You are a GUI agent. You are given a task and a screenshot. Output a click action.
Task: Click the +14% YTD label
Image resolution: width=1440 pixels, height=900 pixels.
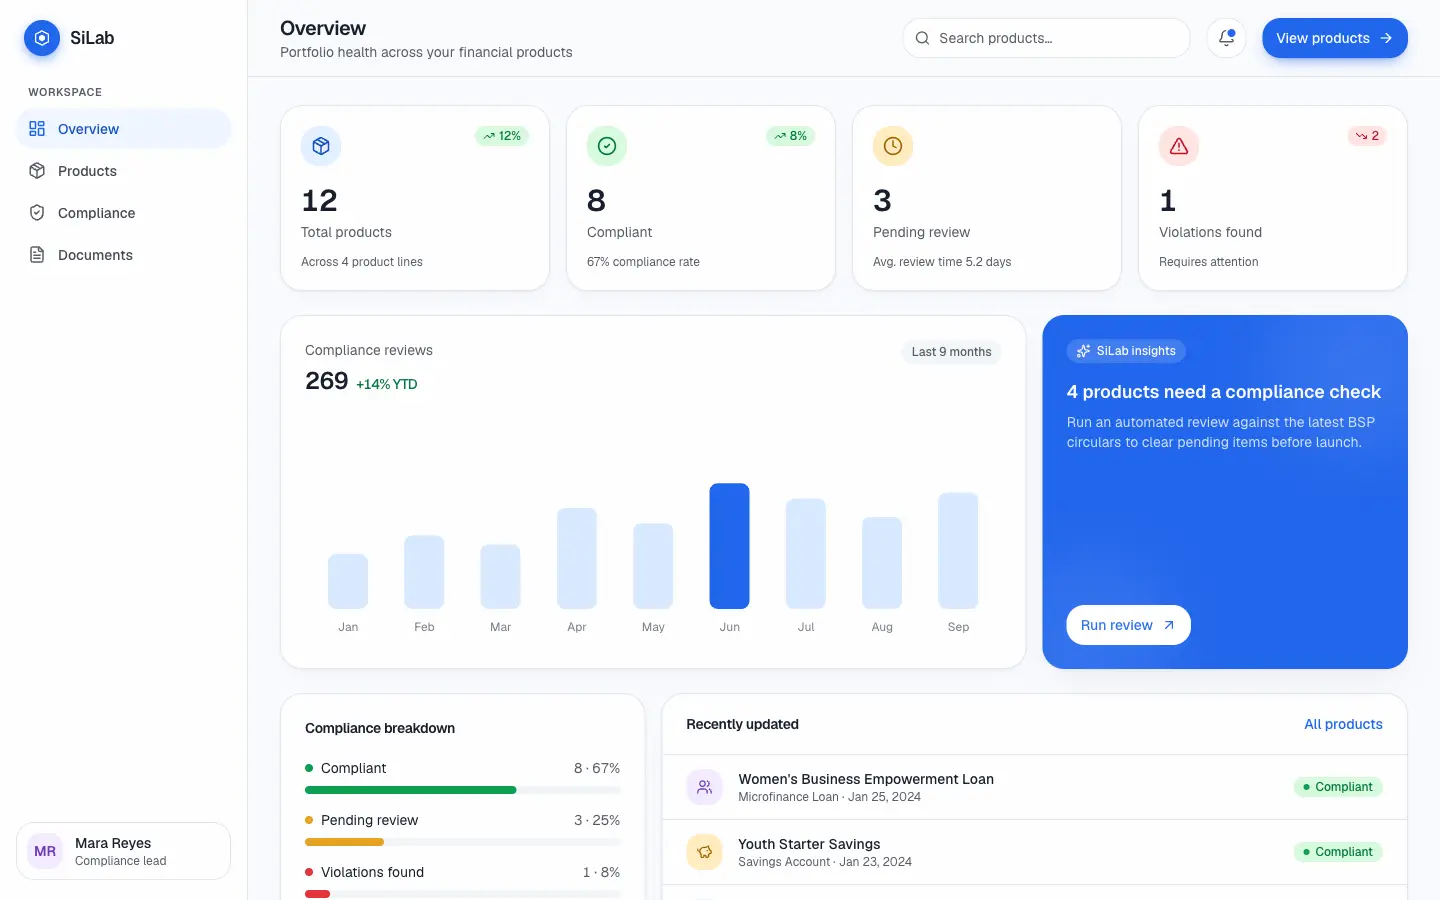pos(387,384)
